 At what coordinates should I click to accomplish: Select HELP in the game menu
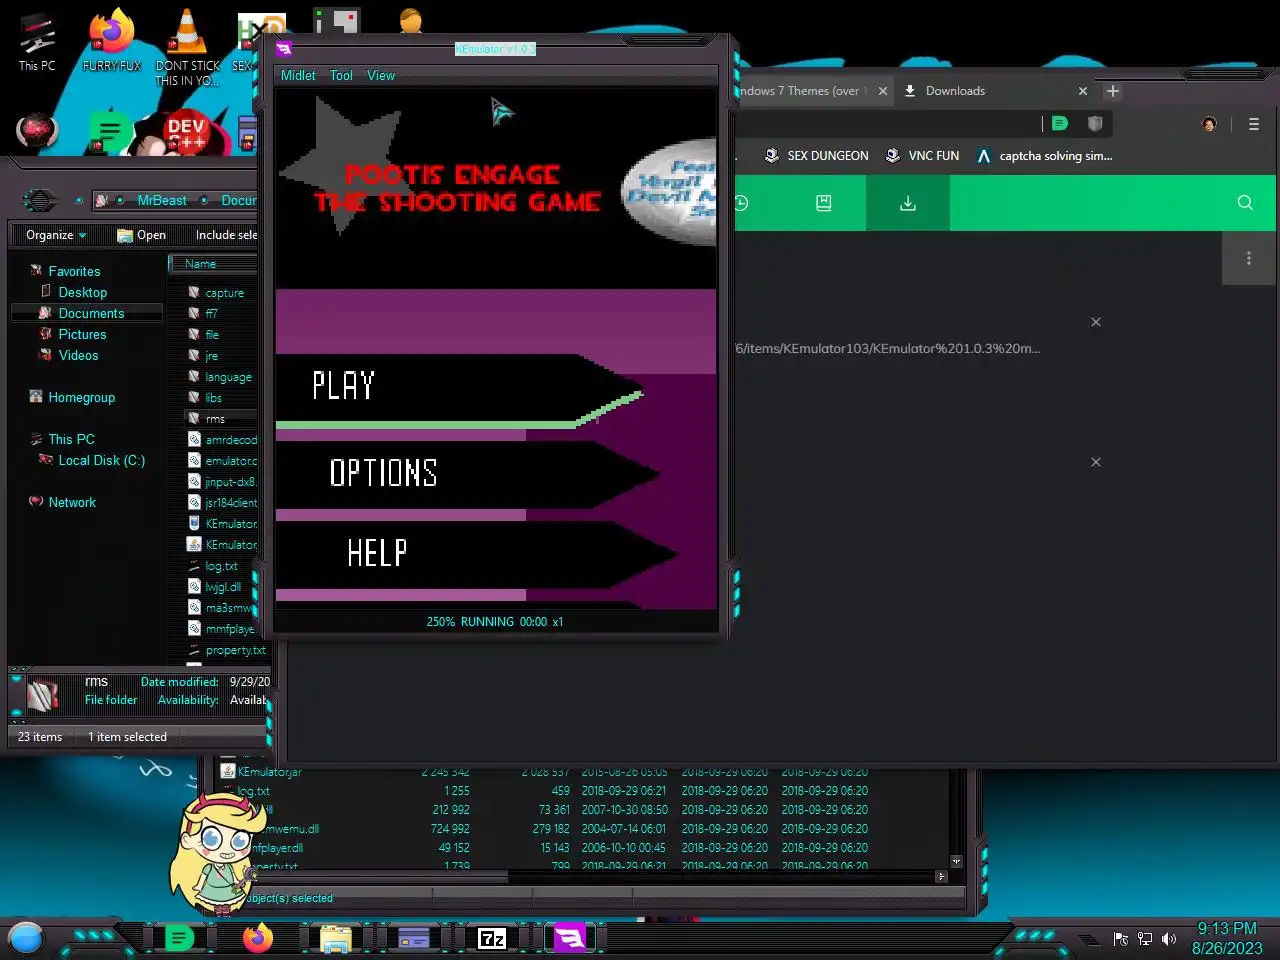(377, 553)
